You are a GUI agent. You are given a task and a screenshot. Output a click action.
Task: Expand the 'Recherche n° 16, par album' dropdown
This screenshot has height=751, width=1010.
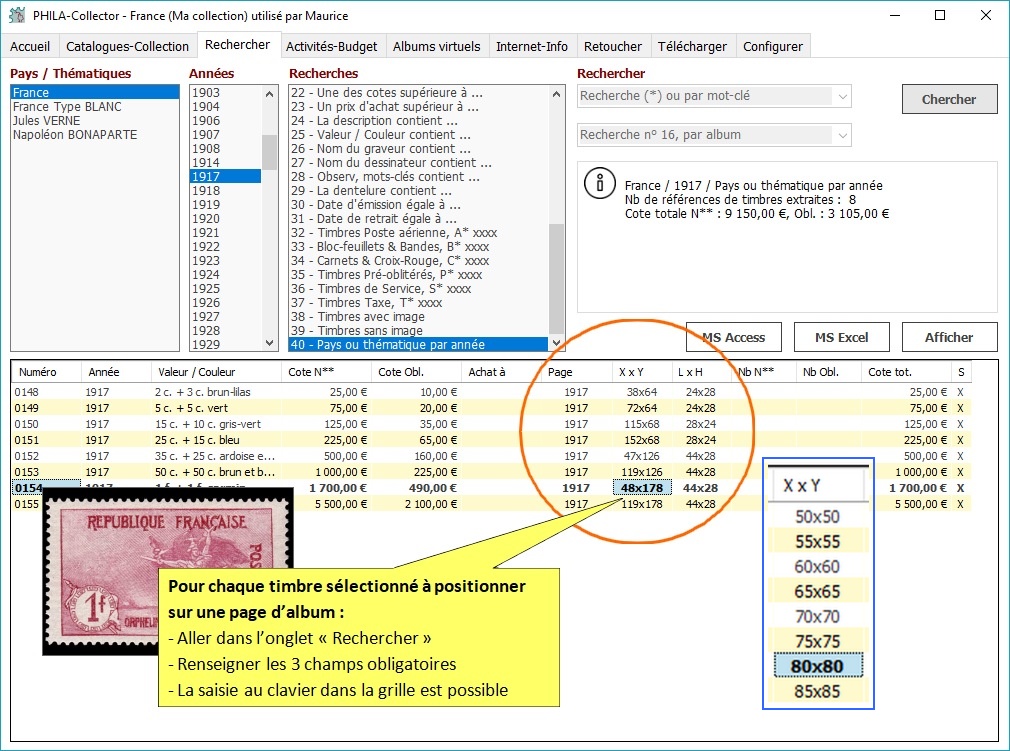(x=843, y=135)
